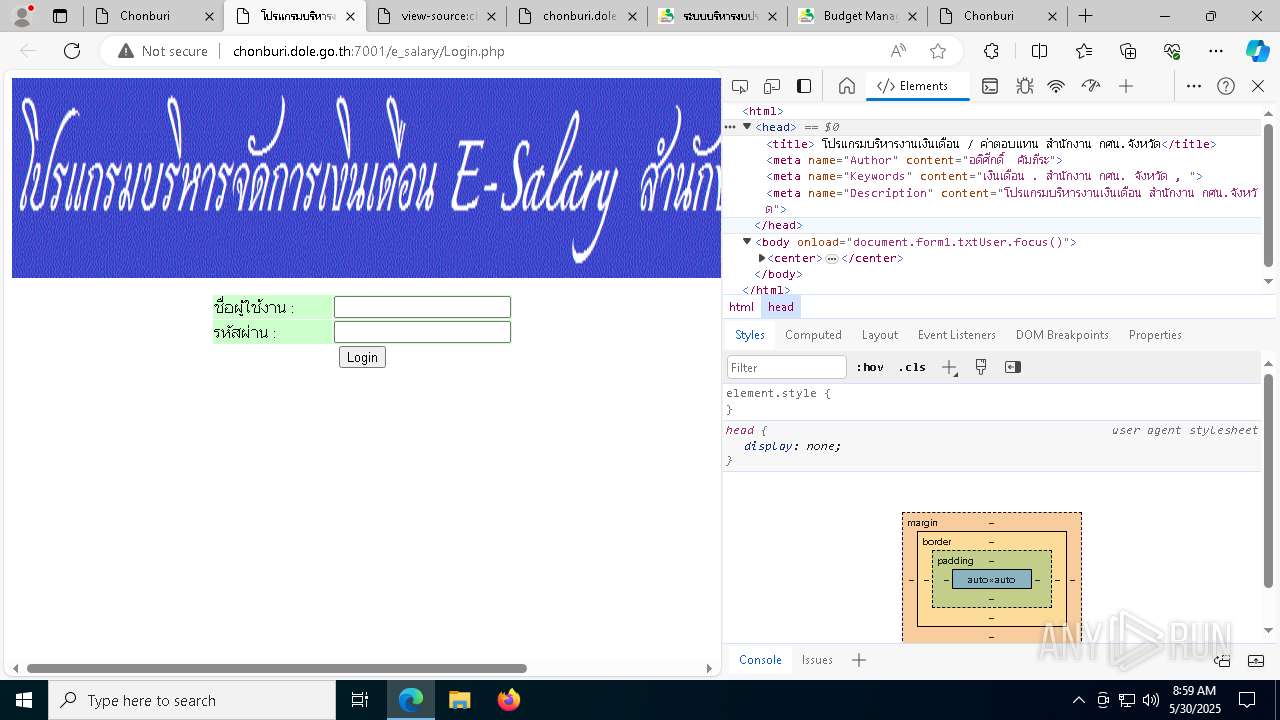
Task: Open the Event Listeners tab
Action: click(x=957, y=335)
